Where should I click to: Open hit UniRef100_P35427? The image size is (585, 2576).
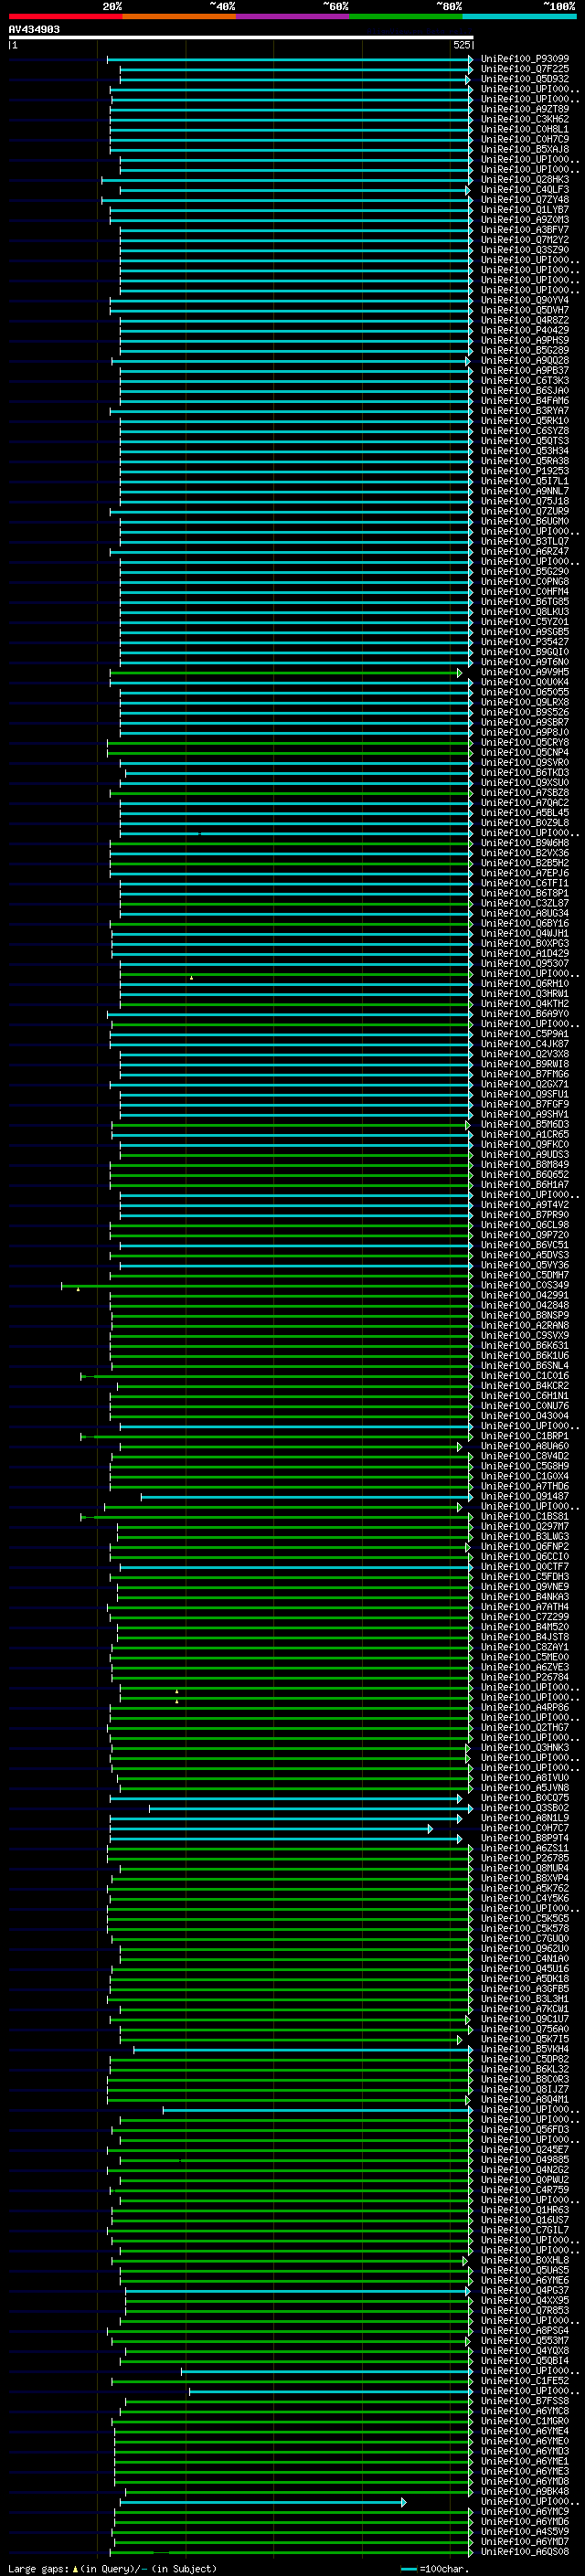[524, 642]
